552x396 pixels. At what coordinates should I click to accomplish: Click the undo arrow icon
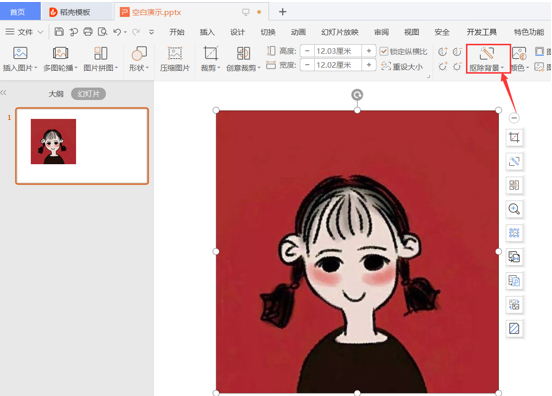coord(117,32)
